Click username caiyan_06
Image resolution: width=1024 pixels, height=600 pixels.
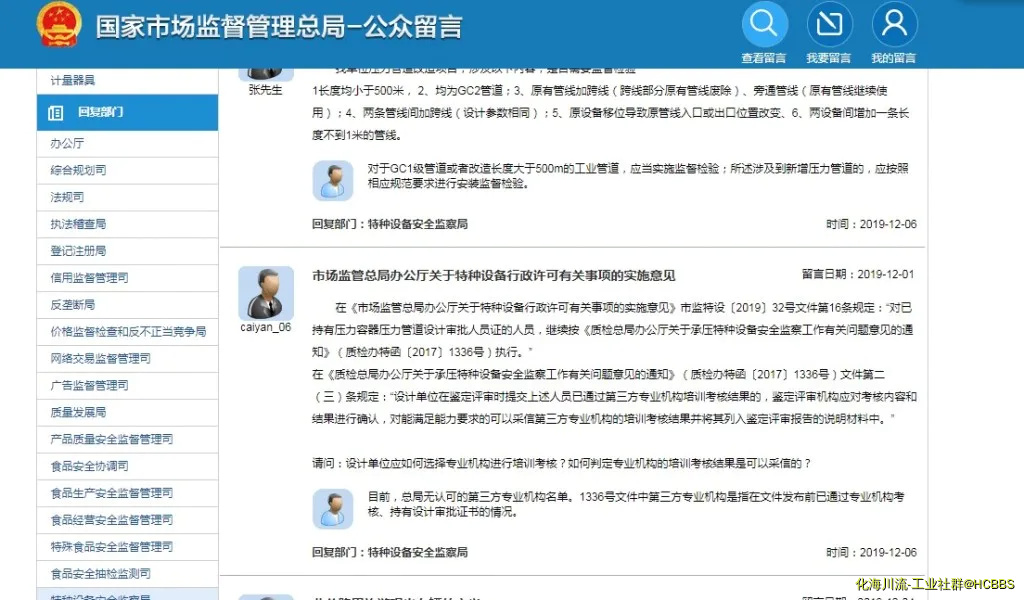tap(266, 327)
